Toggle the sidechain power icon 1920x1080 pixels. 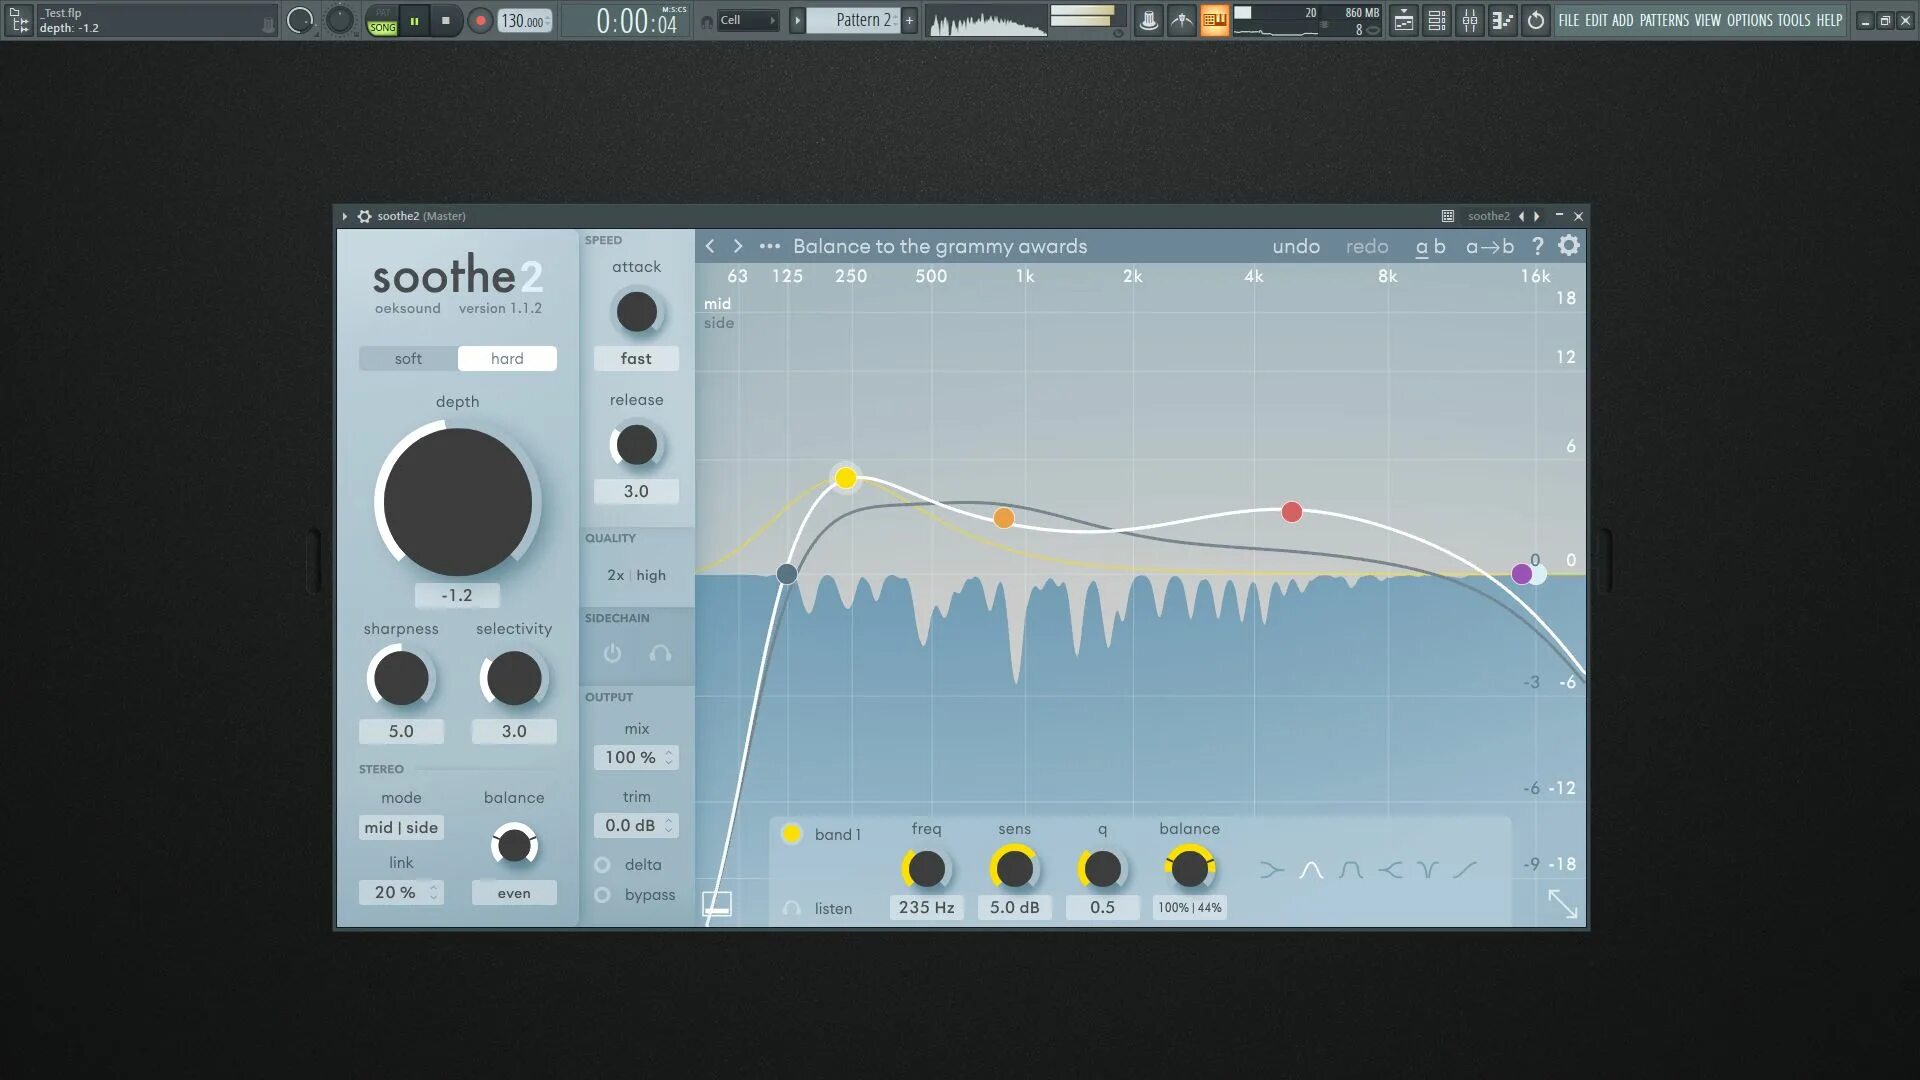[613, 653]
